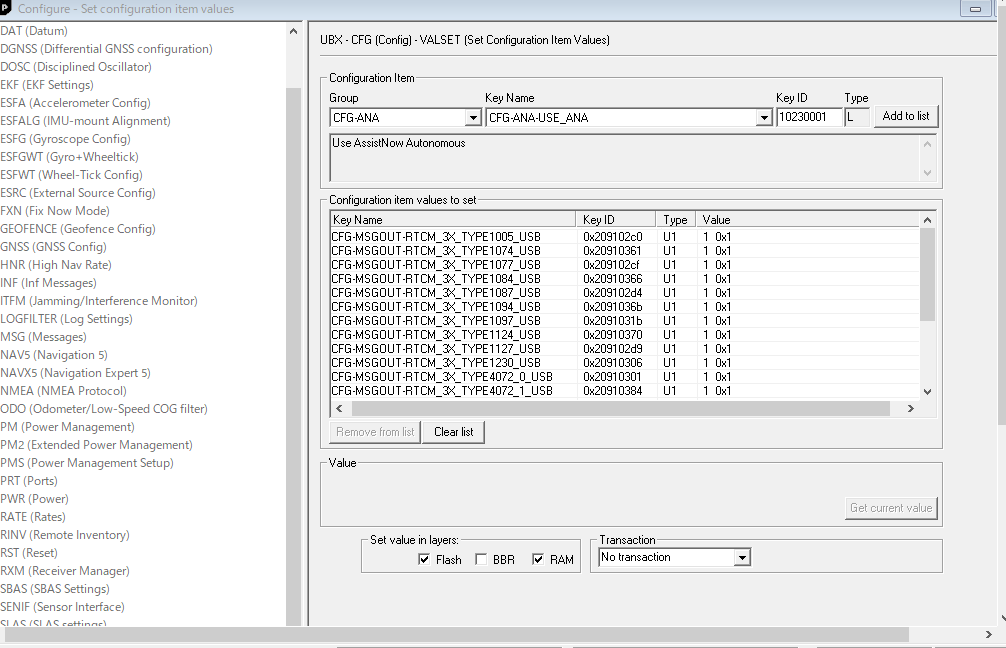Select DOSC (Disciplined Oscillator)
This screenshot has height=648, width=1006.
76,67
